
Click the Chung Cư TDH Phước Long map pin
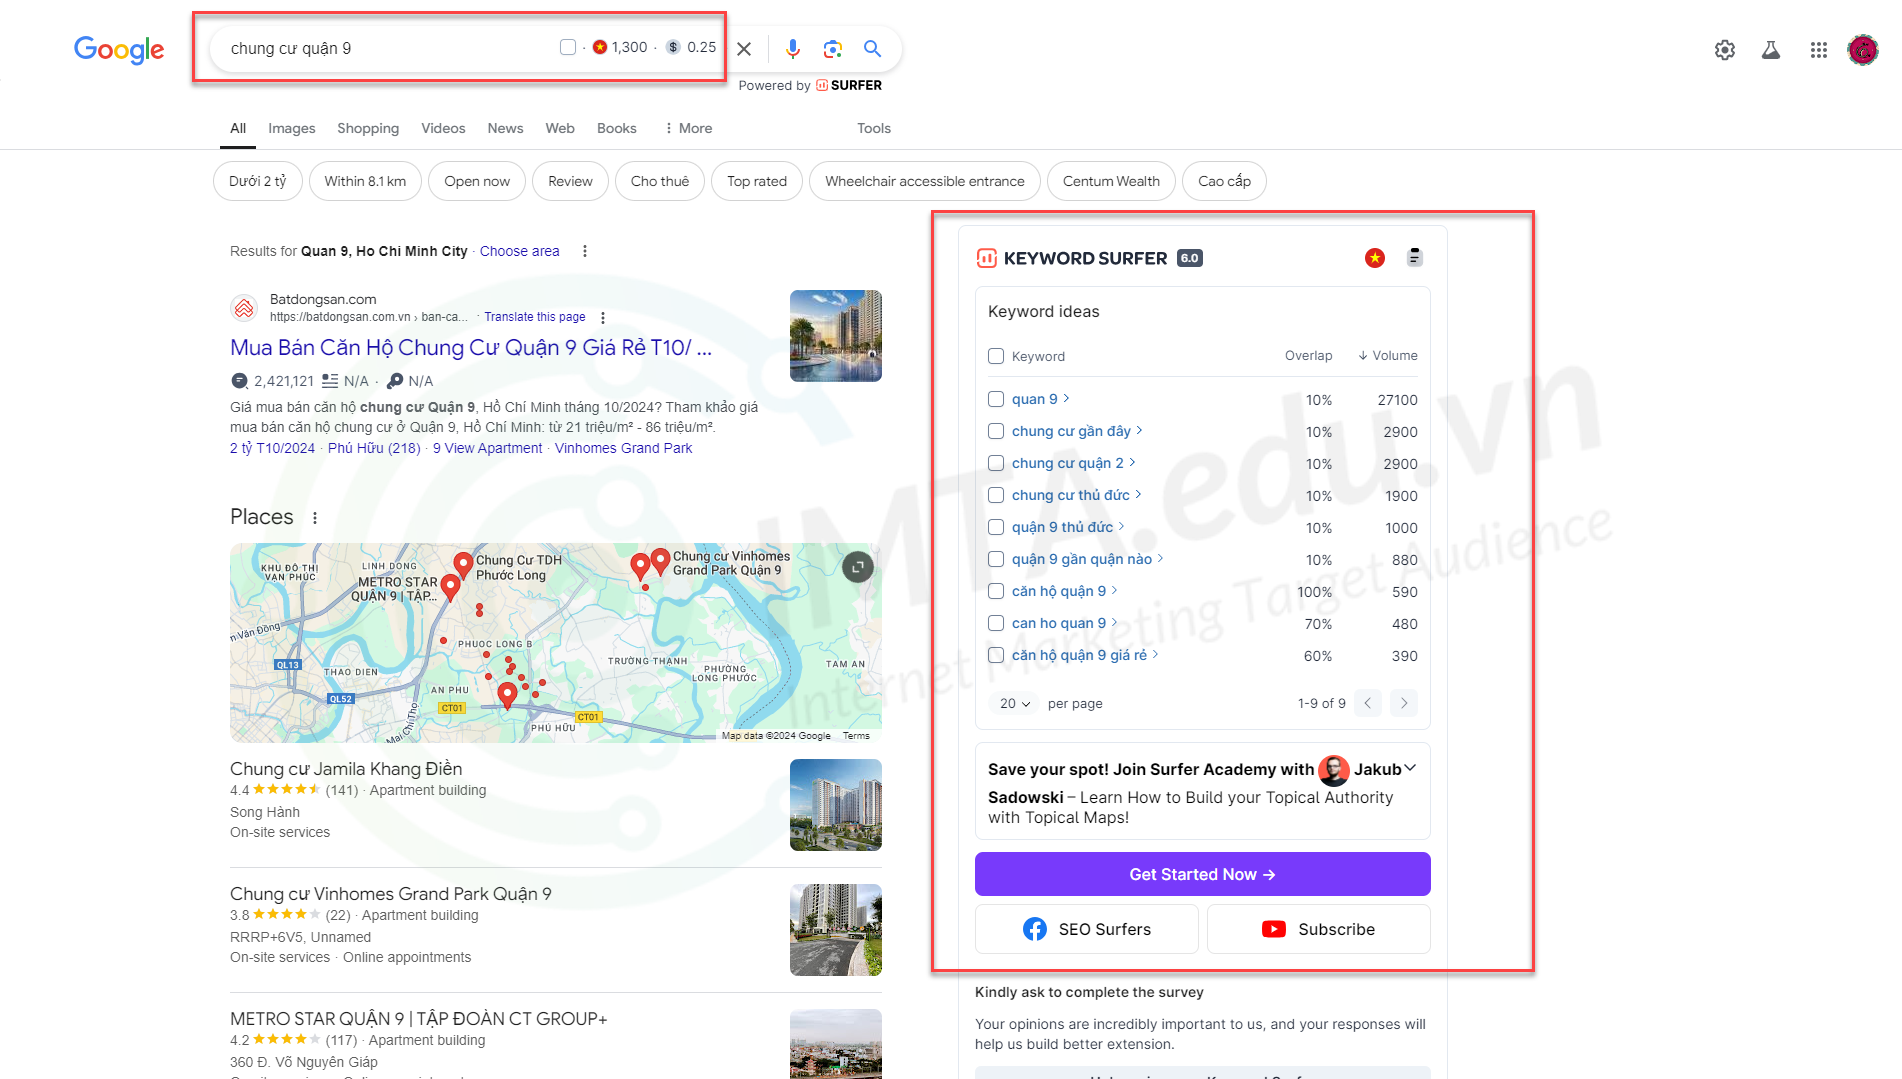pos(463,565)
